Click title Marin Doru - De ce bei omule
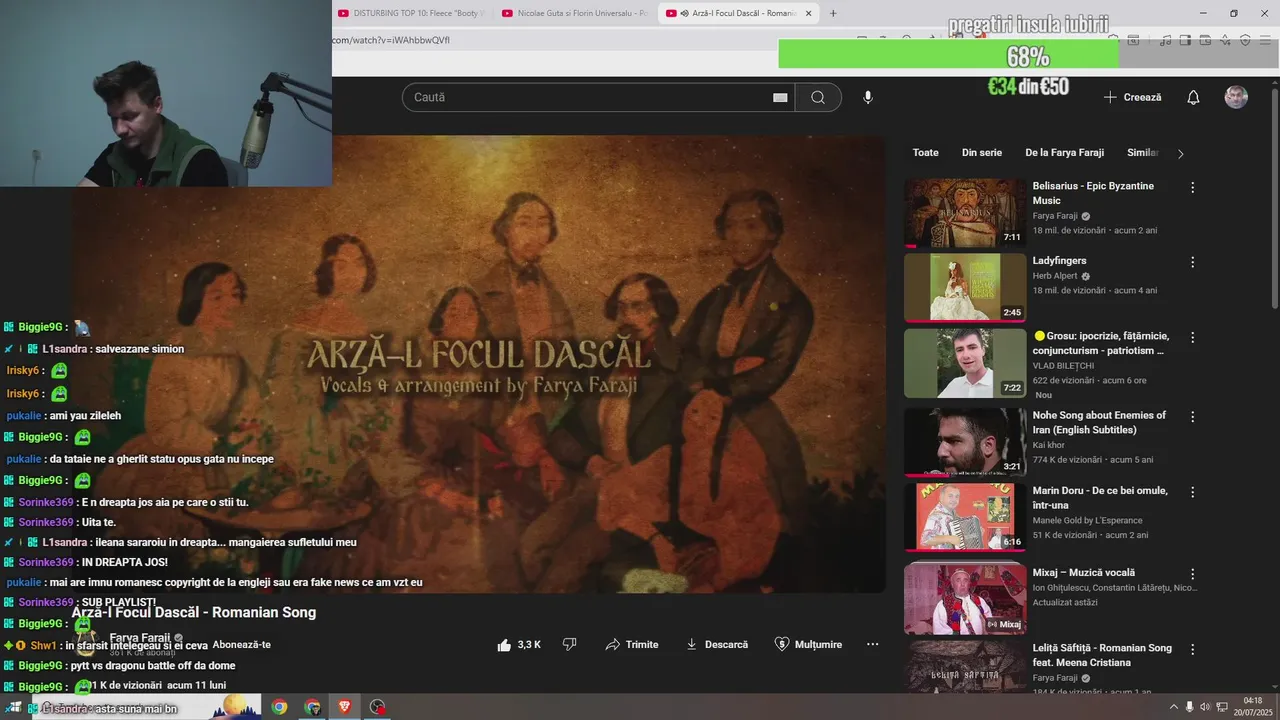 coord(1100,498)
